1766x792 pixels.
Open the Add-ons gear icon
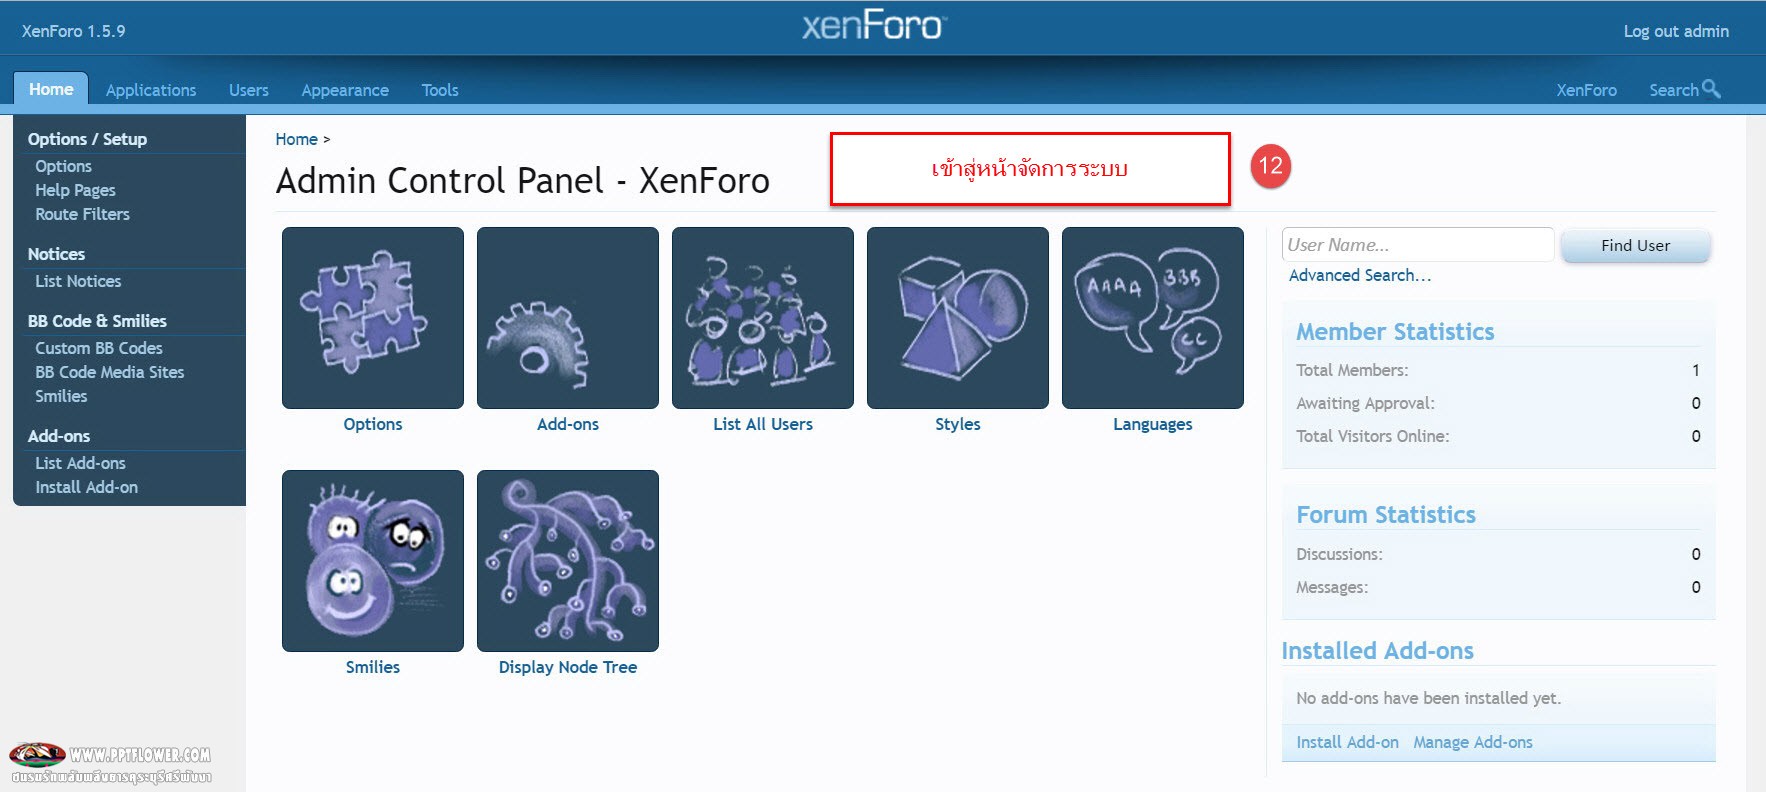[x=568, y=318]
